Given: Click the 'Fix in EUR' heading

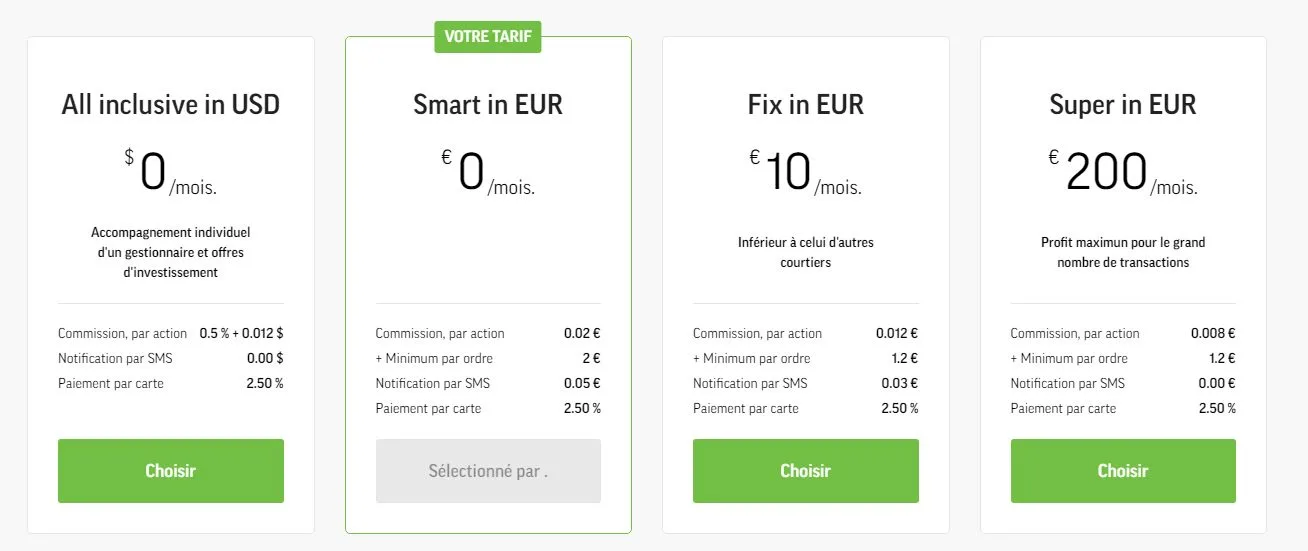Looking at the screenshot, I should [x=805, y=105].
